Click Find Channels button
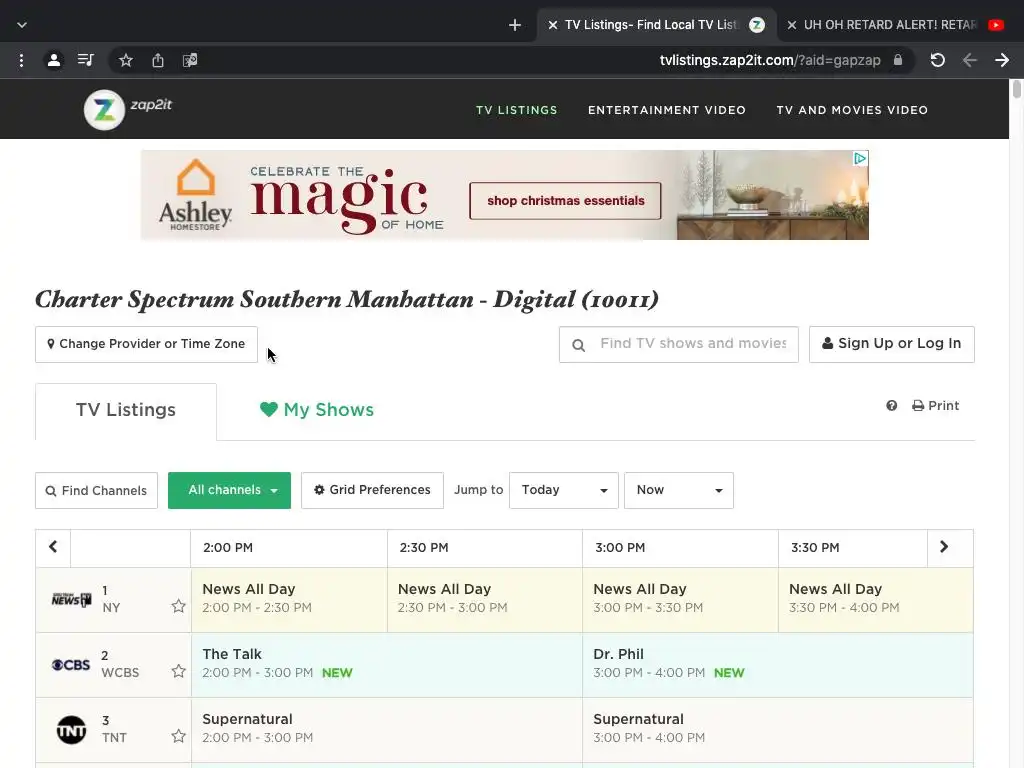1024x768 pixels. [97, 490]
